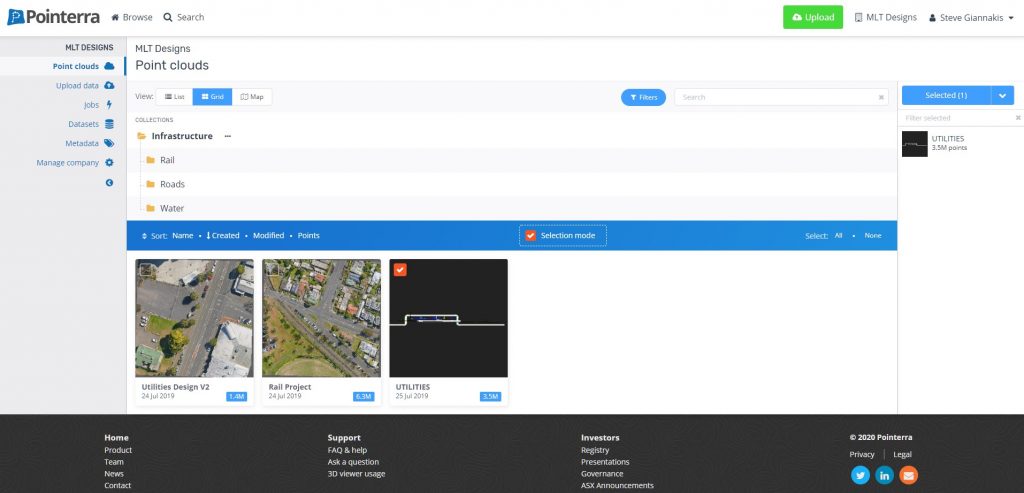
Task: Click the Filters button
Action: pyautogui.click(x=643, y=97)
